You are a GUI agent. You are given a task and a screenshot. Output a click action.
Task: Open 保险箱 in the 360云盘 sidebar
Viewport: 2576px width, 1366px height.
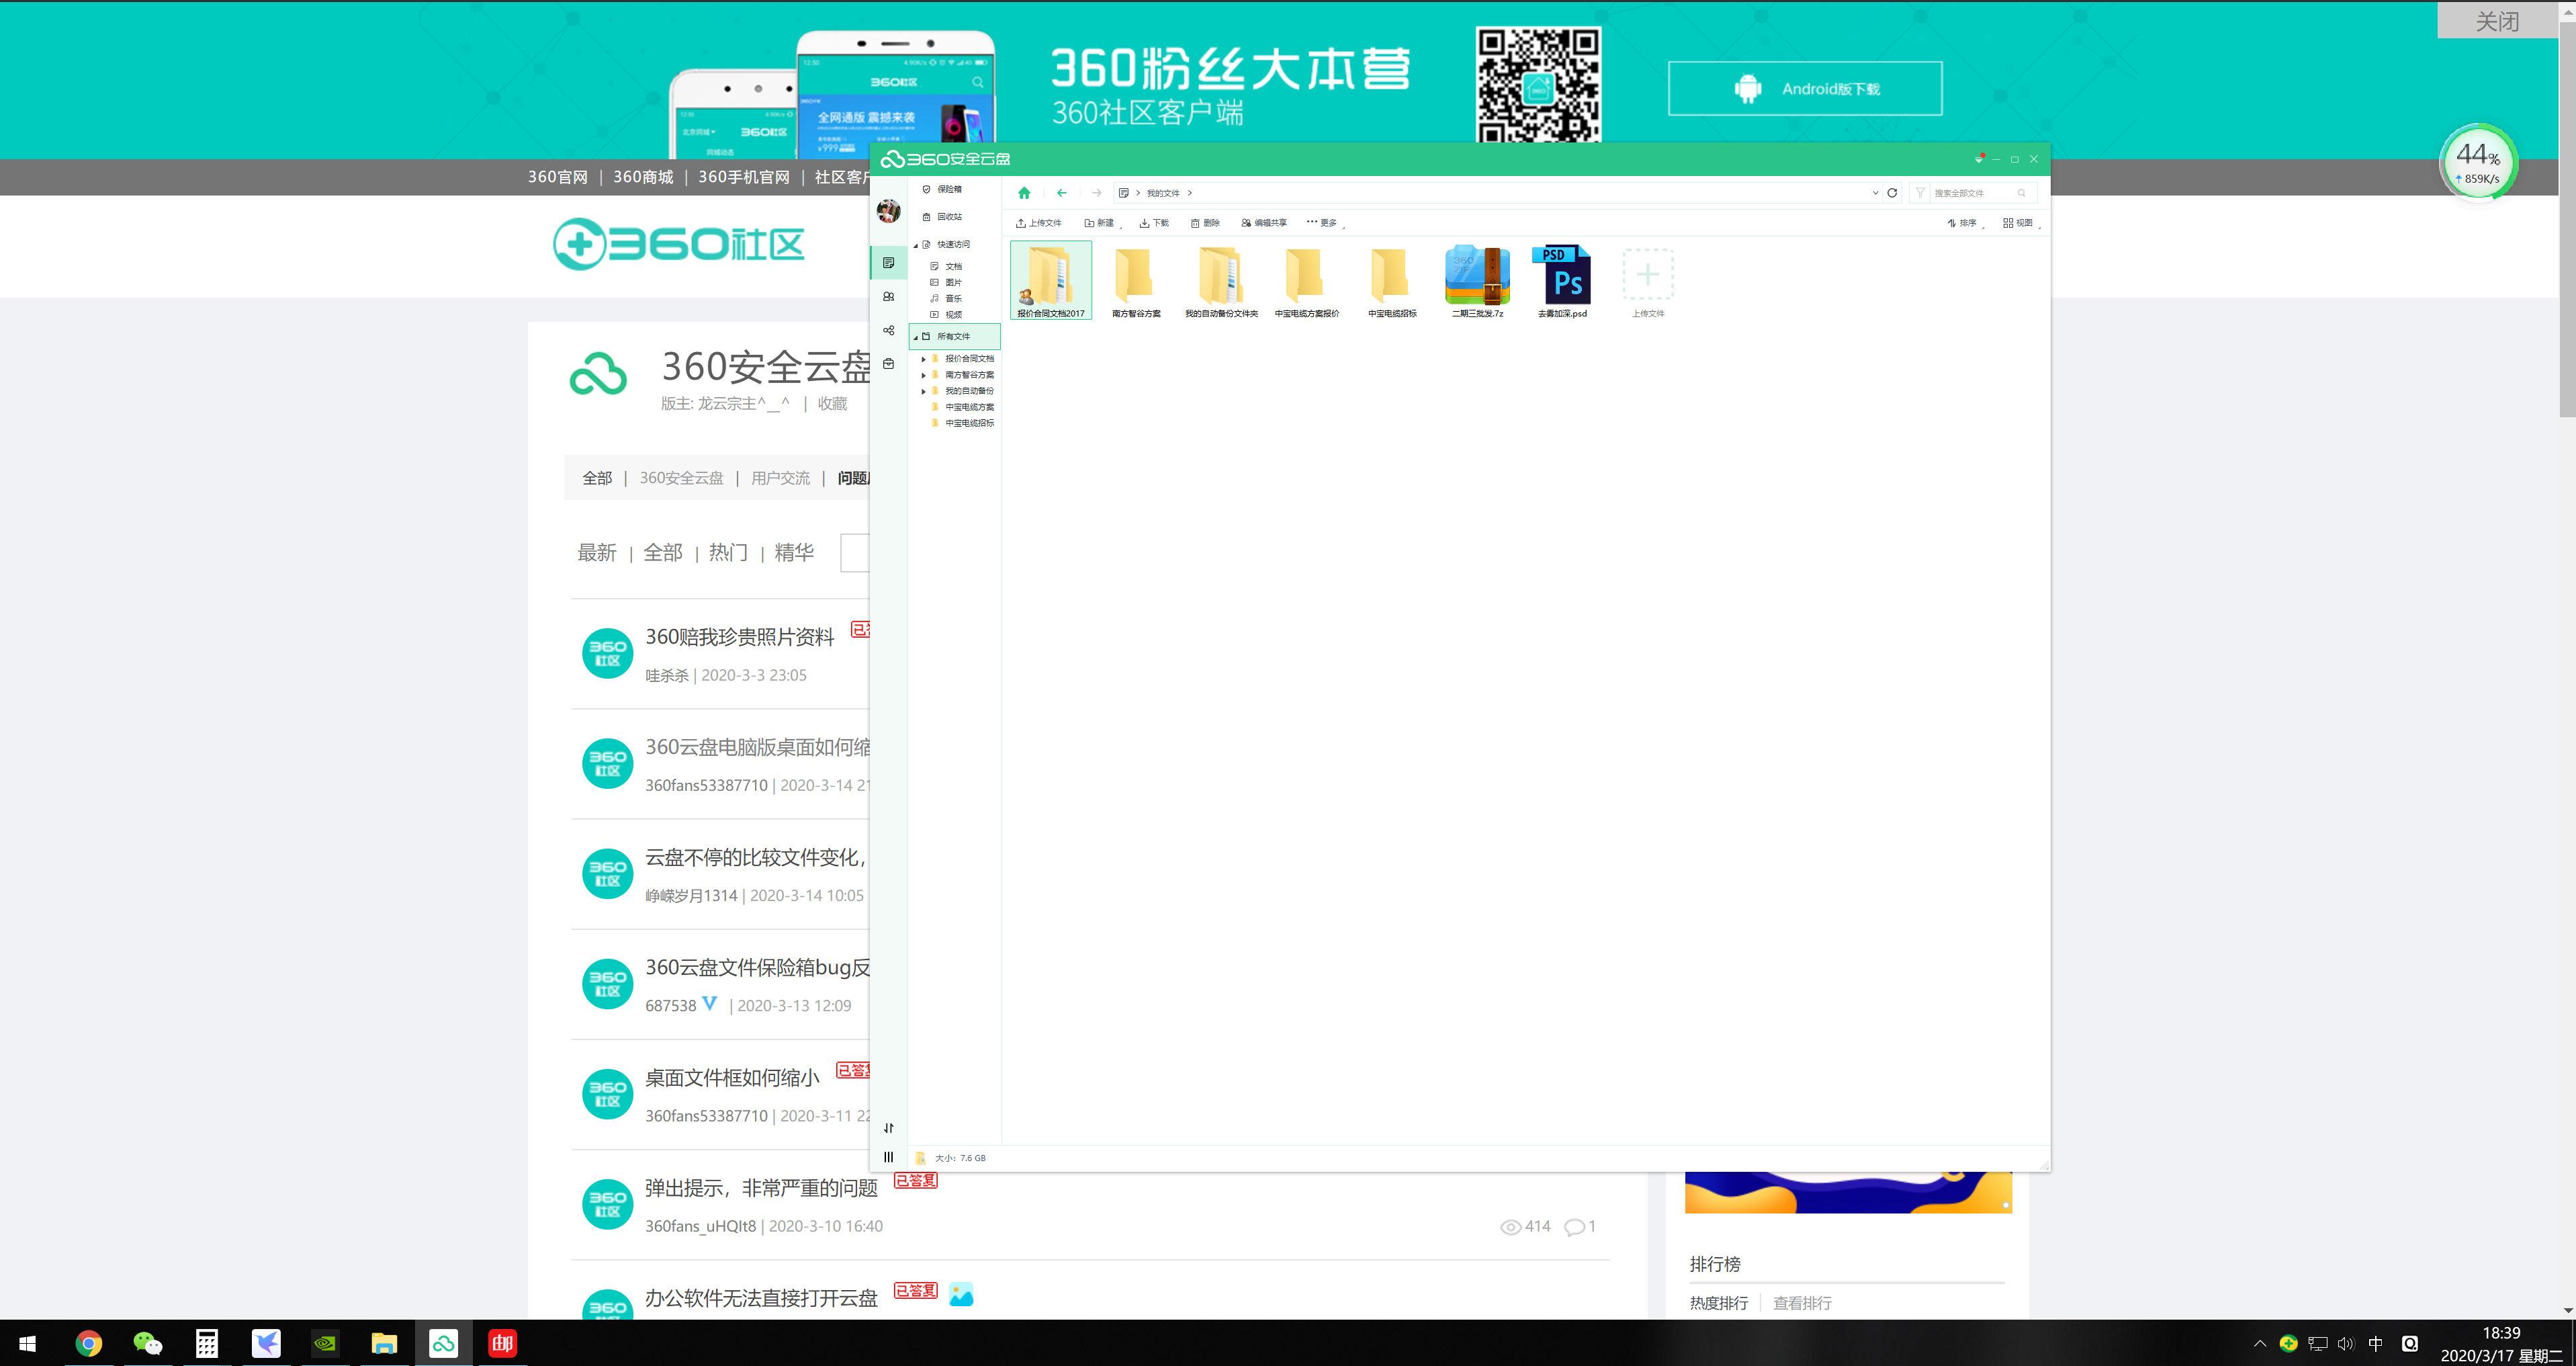(x=942, y=189)
